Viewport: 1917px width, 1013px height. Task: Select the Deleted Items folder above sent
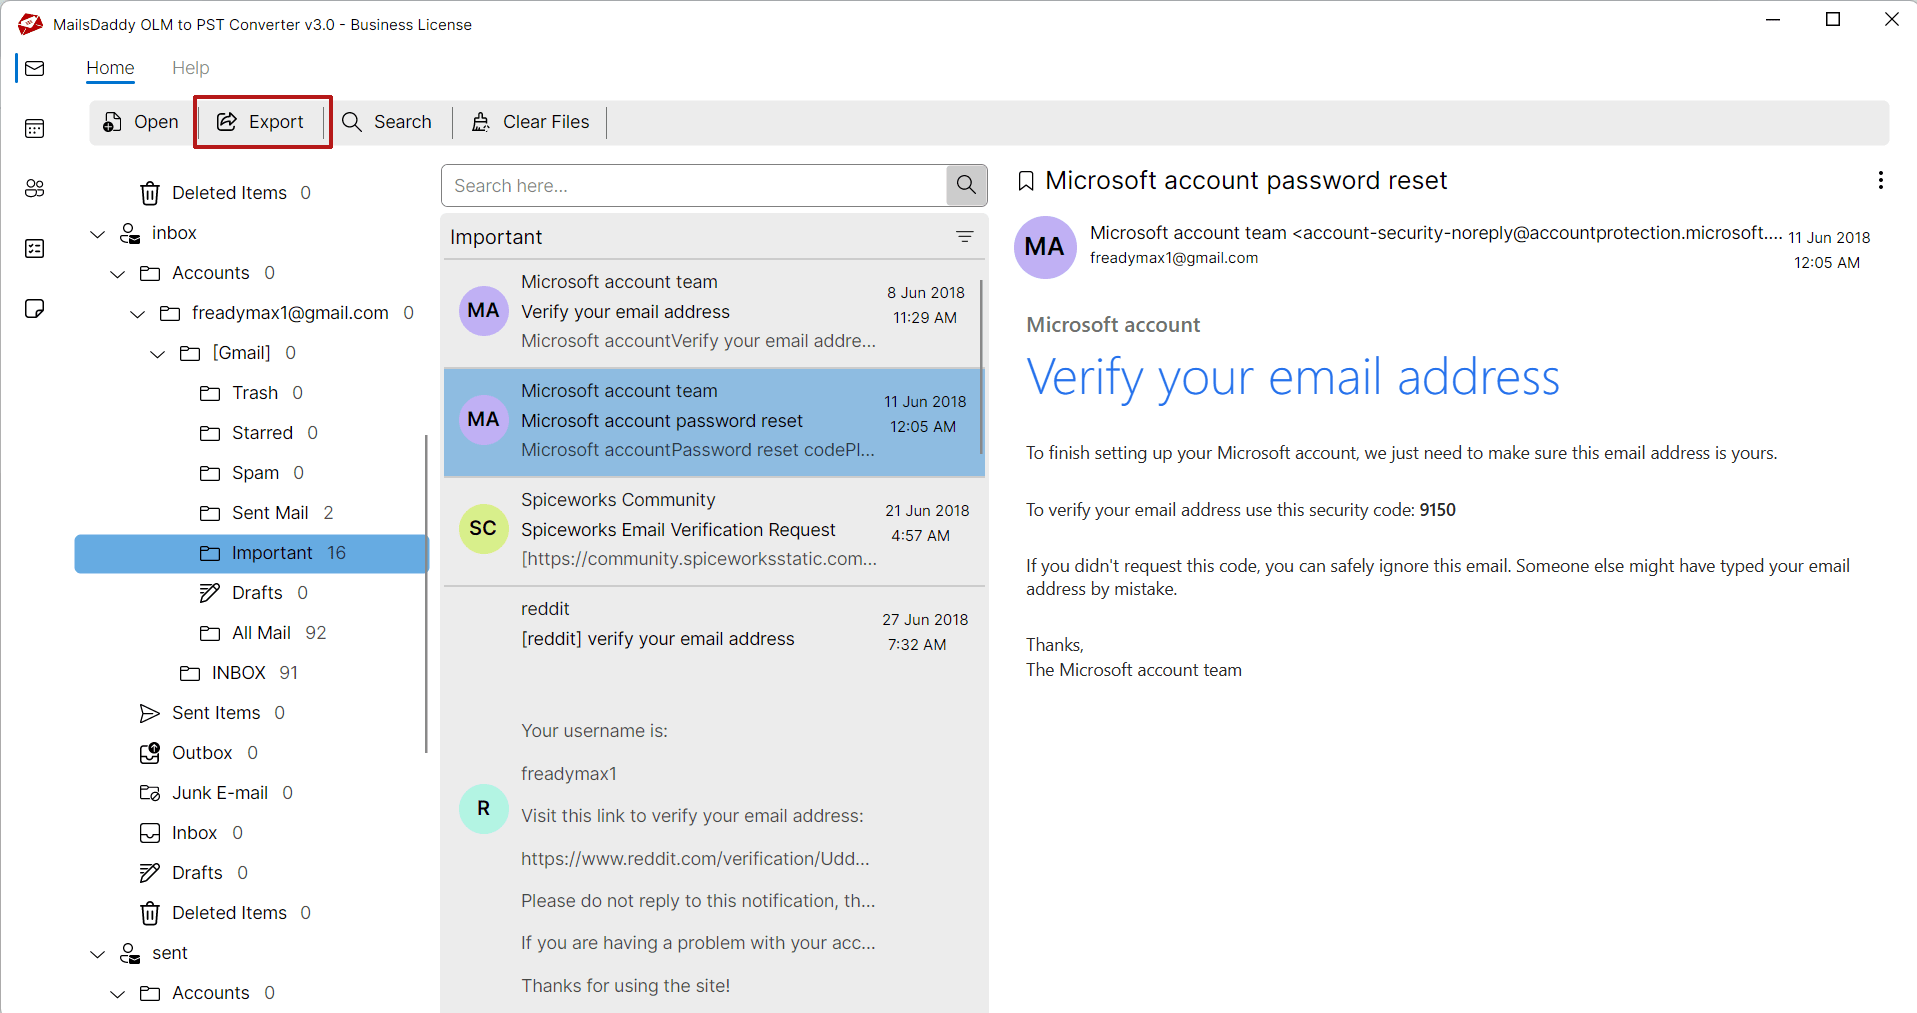tap(225, 913)
